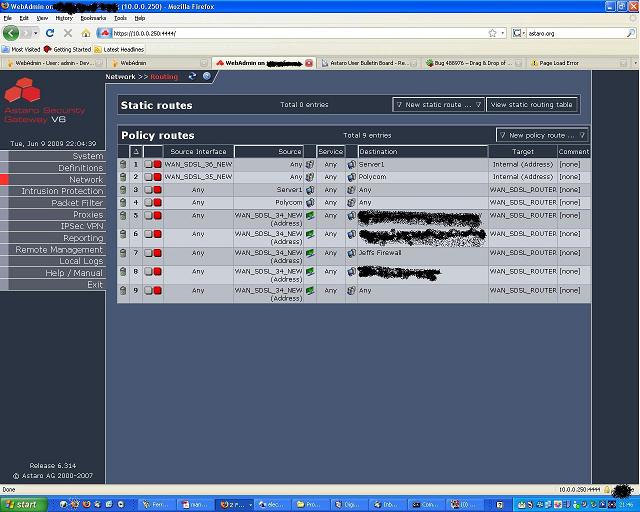Click the host icon next to Polycom source in row 4
Viewport: 640px width, 512px height.
point(310,202)
